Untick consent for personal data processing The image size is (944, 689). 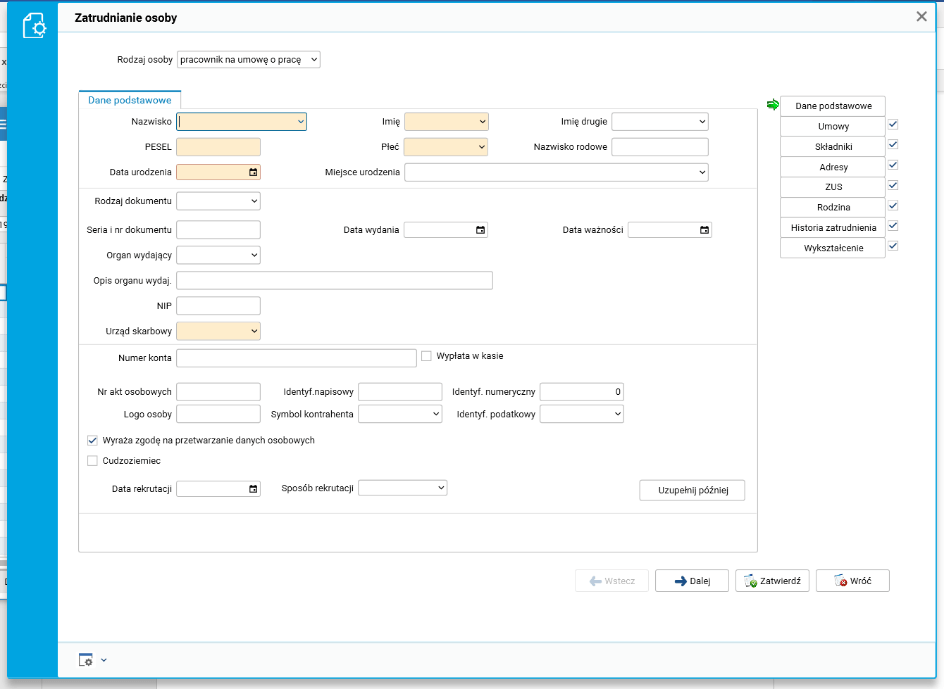93,440
